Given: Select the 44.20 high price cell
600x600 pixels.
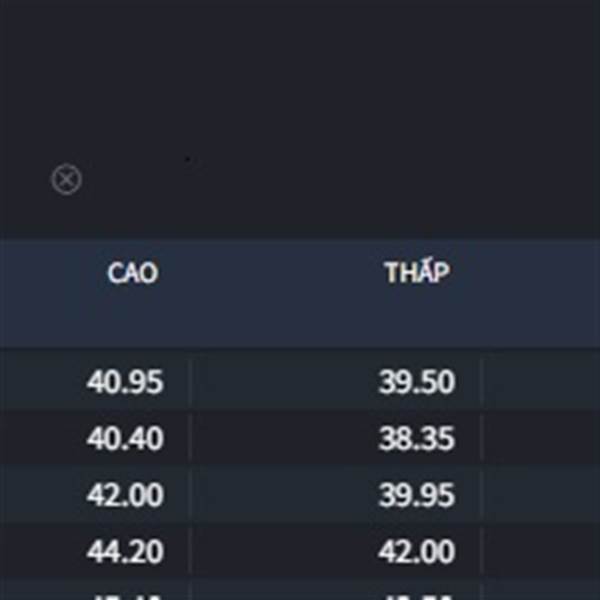Looking at the screenshot, I should point(125,552).
